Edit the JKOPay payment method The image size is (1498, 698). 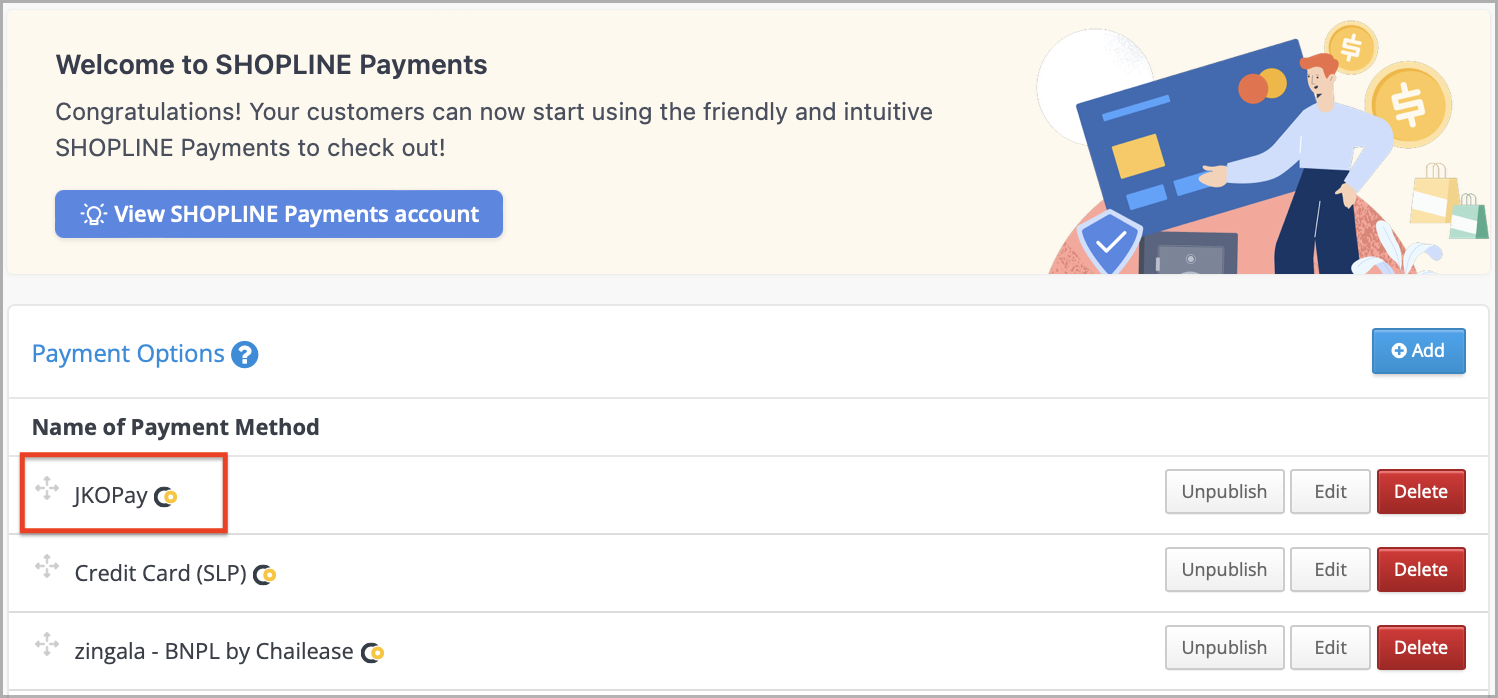click(x=1330, y=492)
